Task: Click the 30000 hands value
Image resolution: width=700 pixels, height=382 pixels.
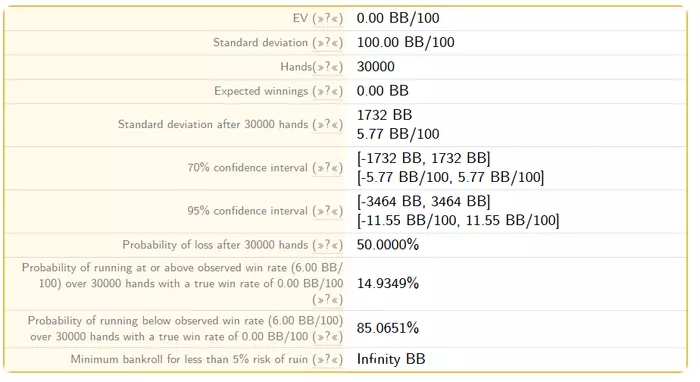Action: 375,66
